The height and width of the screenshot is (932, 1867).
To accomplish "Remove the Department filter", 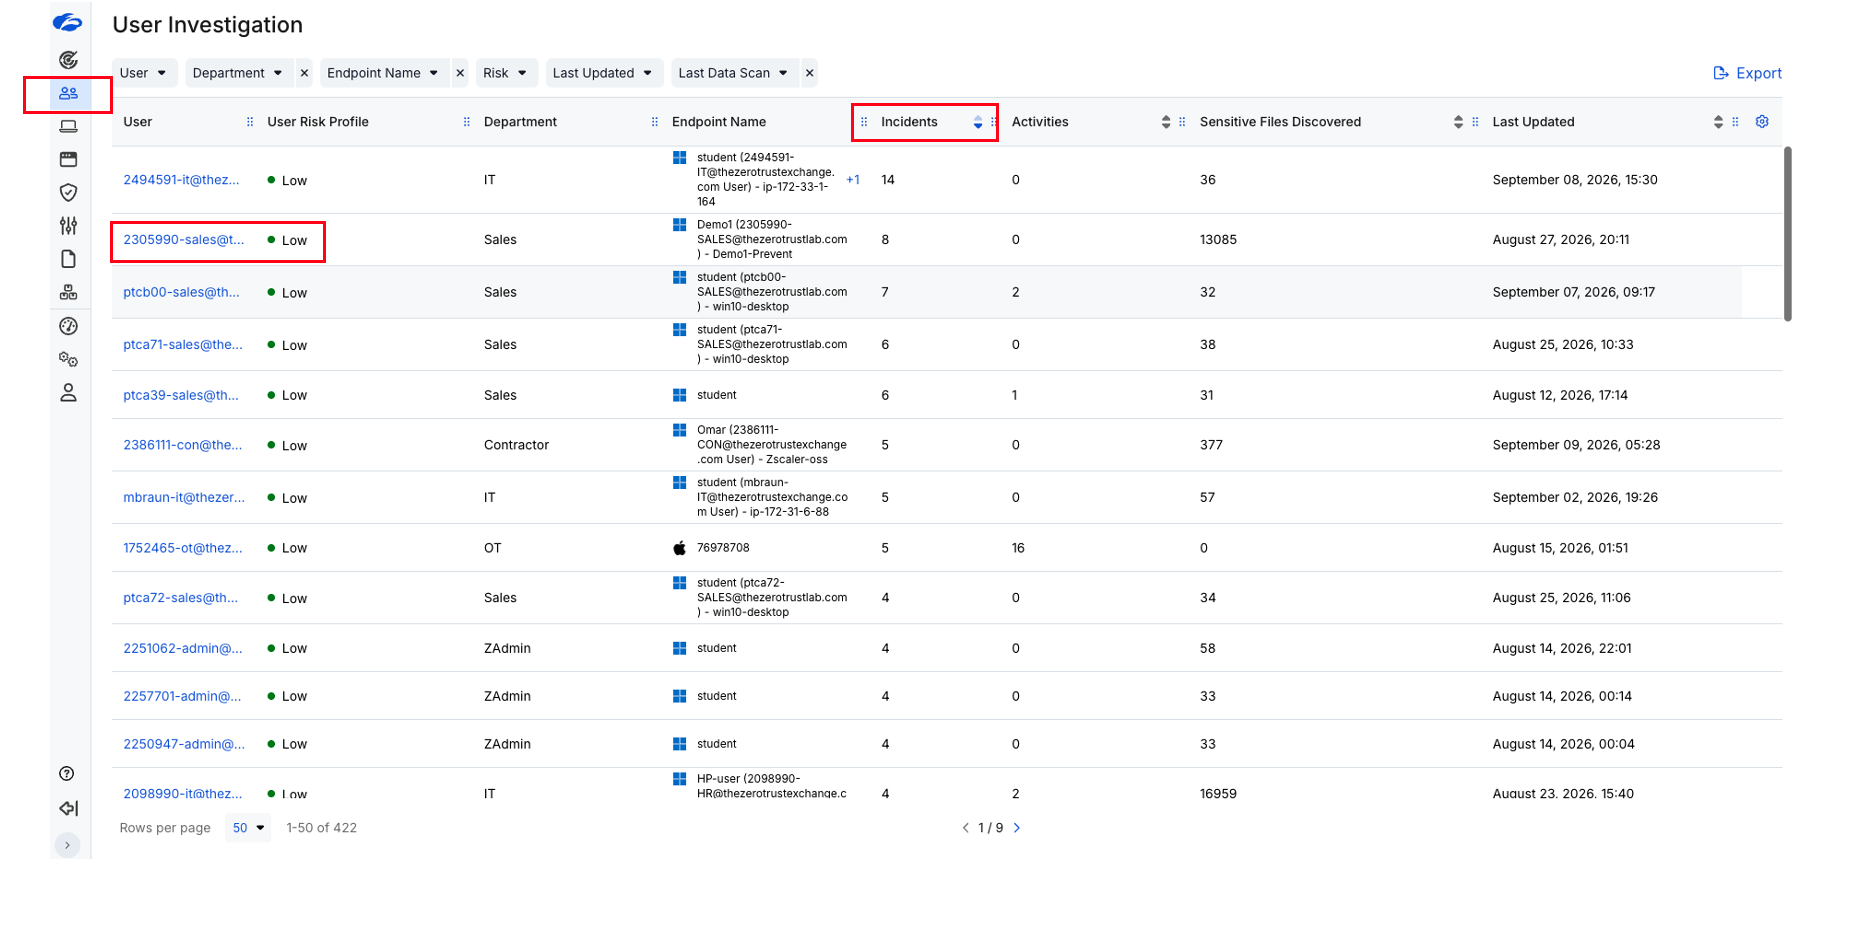I will 305,73.
